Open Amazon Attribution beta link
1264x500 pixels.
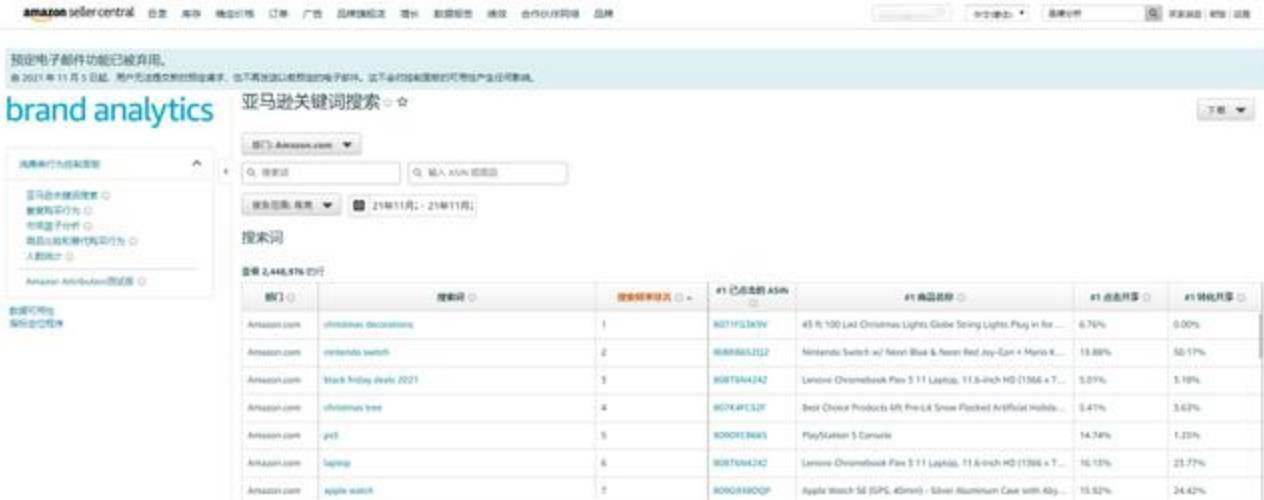[80, 282]
